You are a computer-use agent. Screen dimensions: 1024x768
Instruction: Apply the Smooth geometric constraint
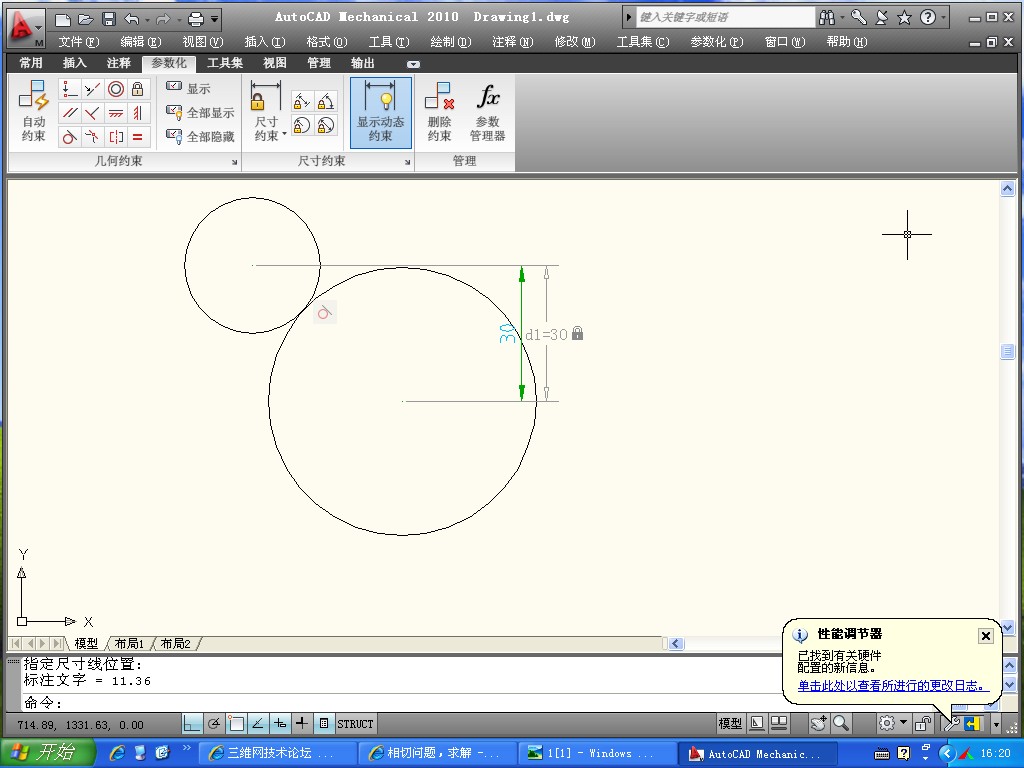point(92,136)
